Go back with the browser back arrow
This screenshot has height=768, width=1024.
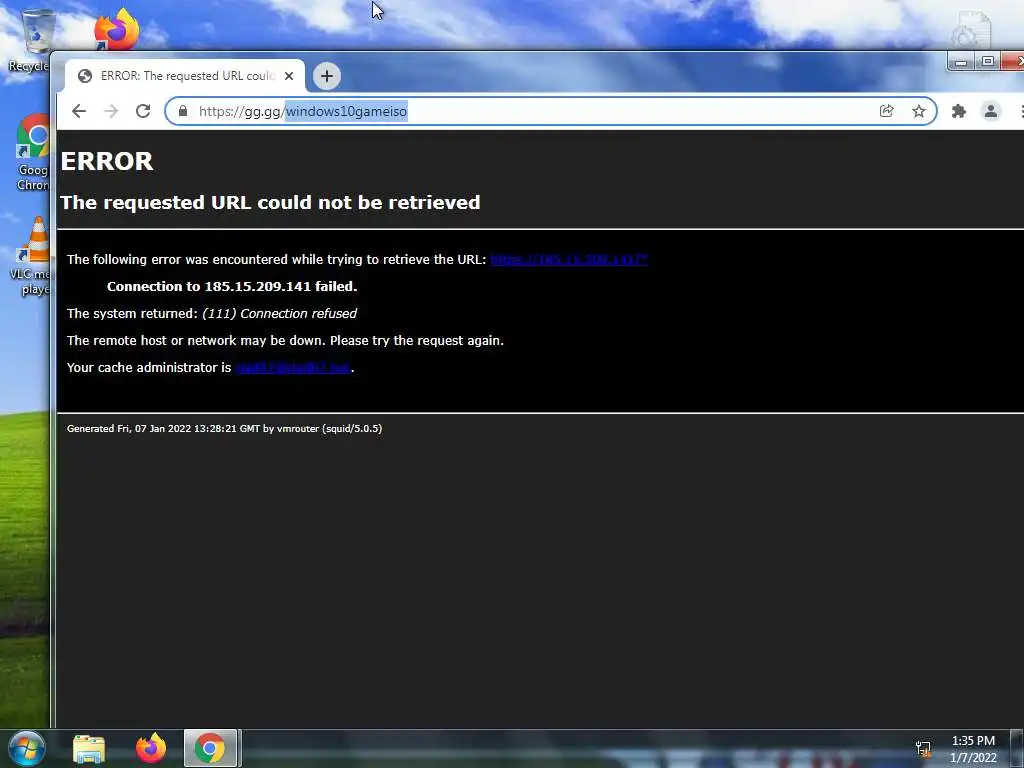point(79,111)
